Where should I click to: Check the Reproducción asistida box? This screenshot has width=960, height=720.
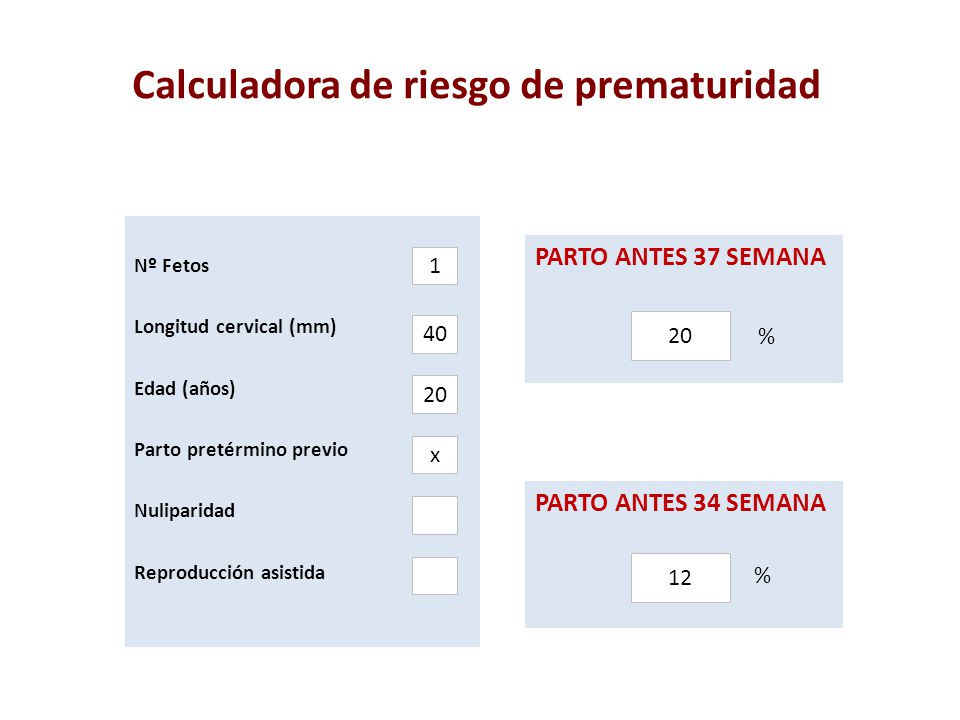435,576
